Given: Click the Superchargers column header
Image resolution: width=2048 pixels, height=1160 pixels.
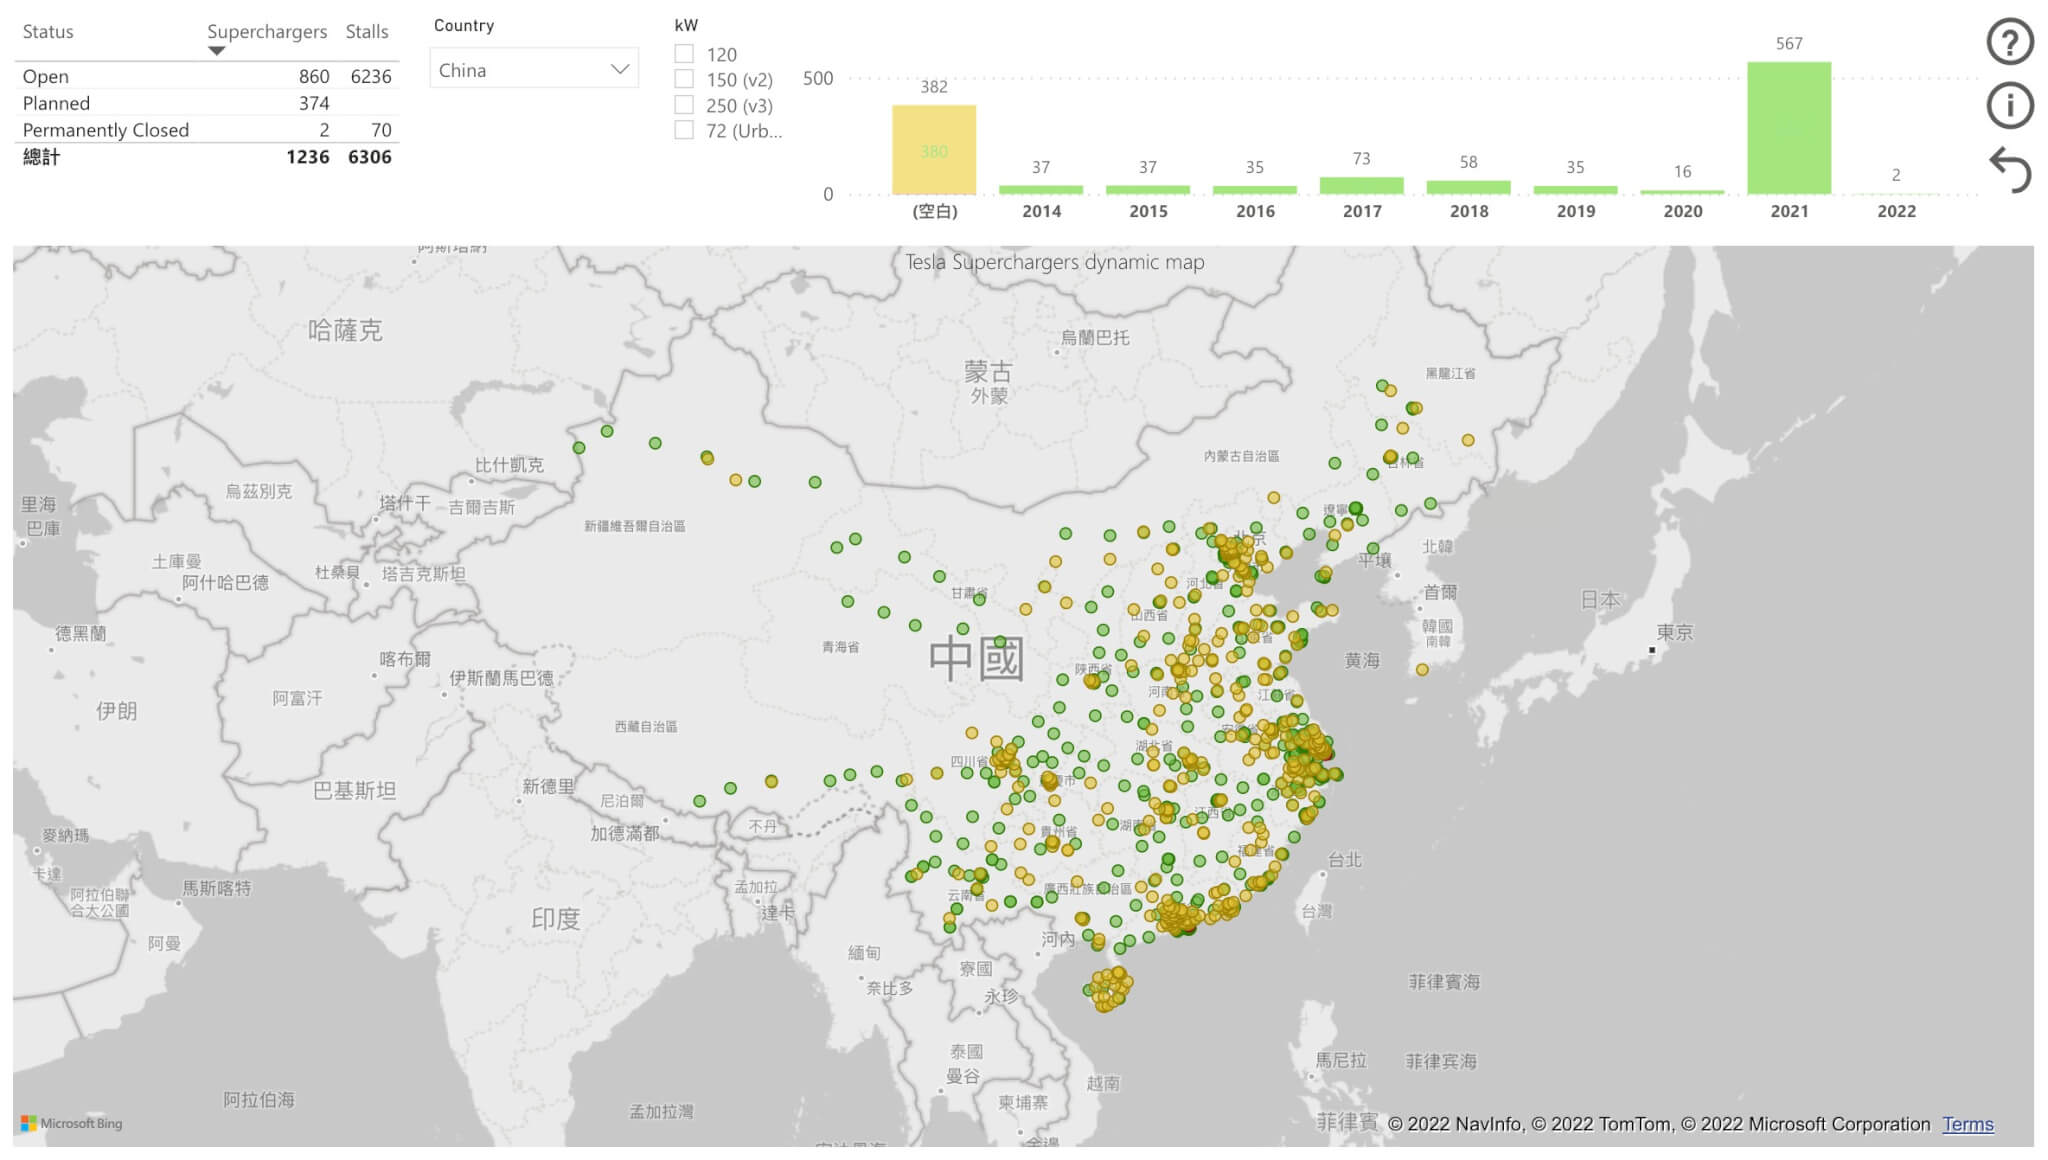Looking at the screenshot, I should click(267, 31).
